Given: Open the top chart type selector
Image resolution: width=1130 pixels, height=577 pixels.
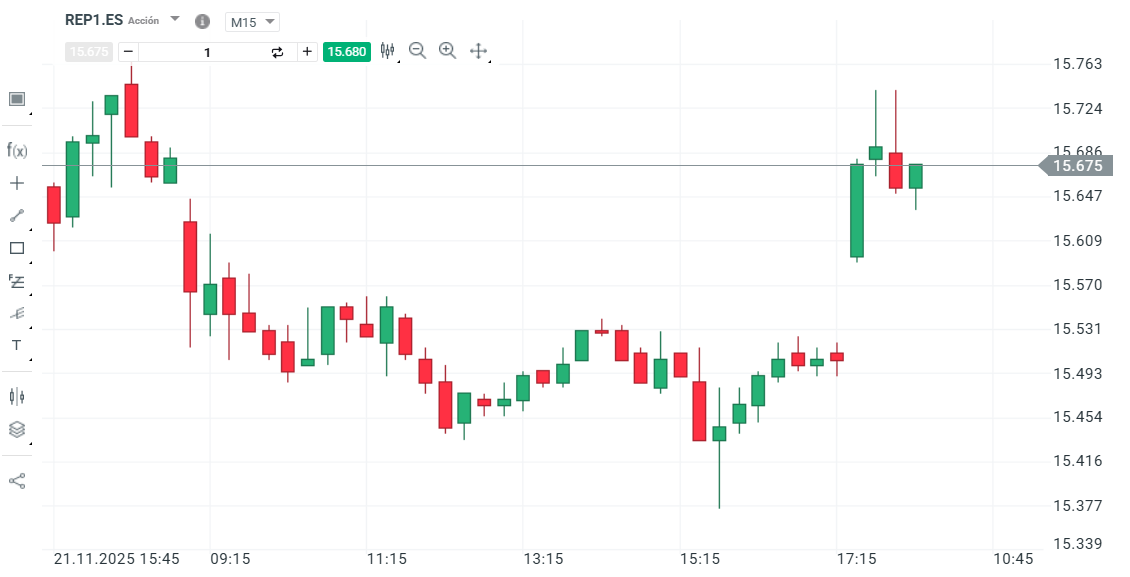Looking at the screenshot, I should click(x=387, y=51).
